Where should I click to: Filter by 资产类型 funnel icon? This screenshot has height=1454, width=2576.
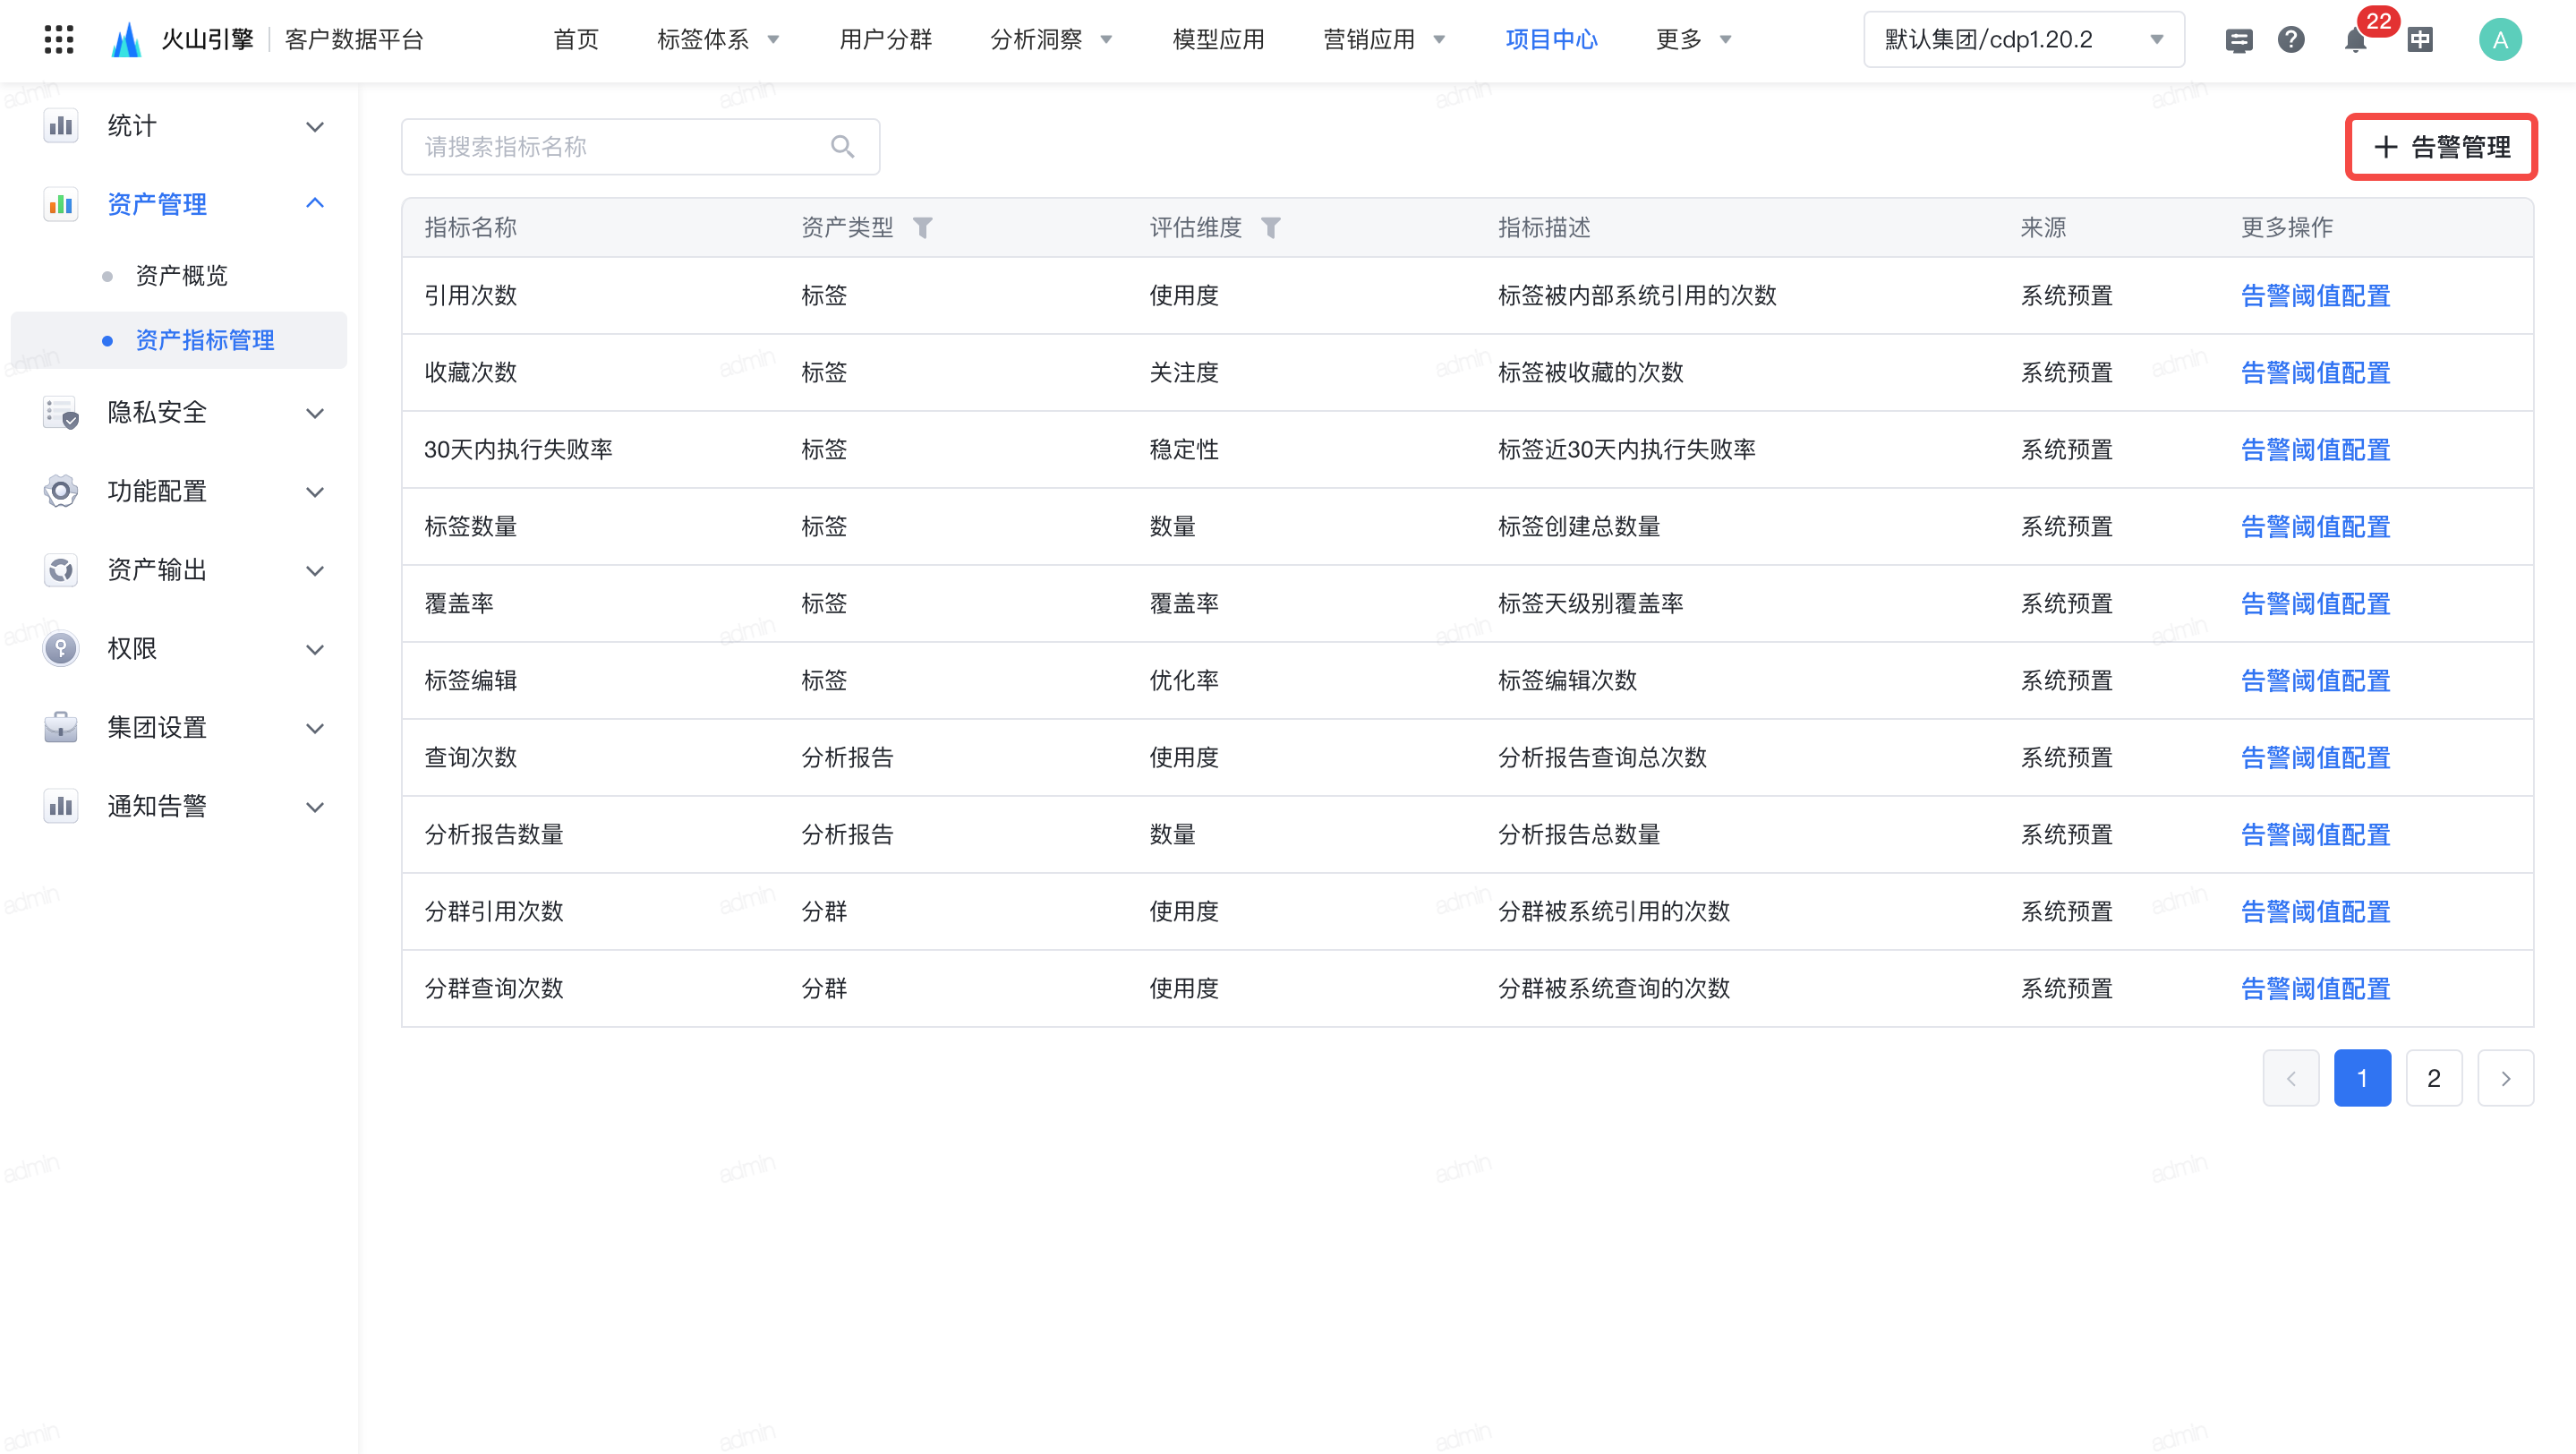(x=923, y=228)
